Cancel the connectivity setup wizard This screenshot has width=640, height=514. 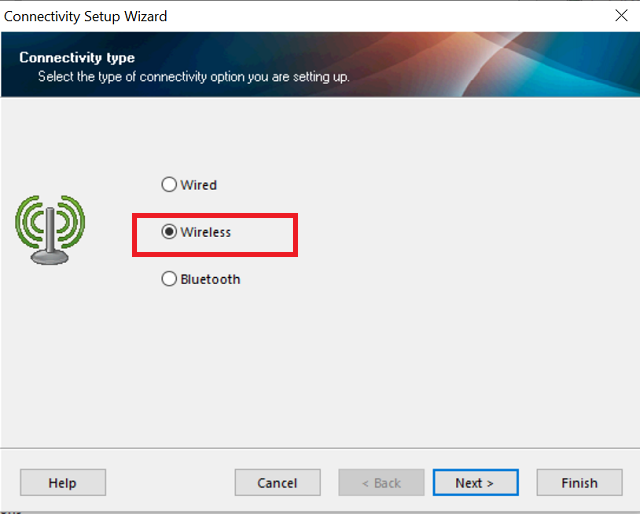(x=277, y=483)
